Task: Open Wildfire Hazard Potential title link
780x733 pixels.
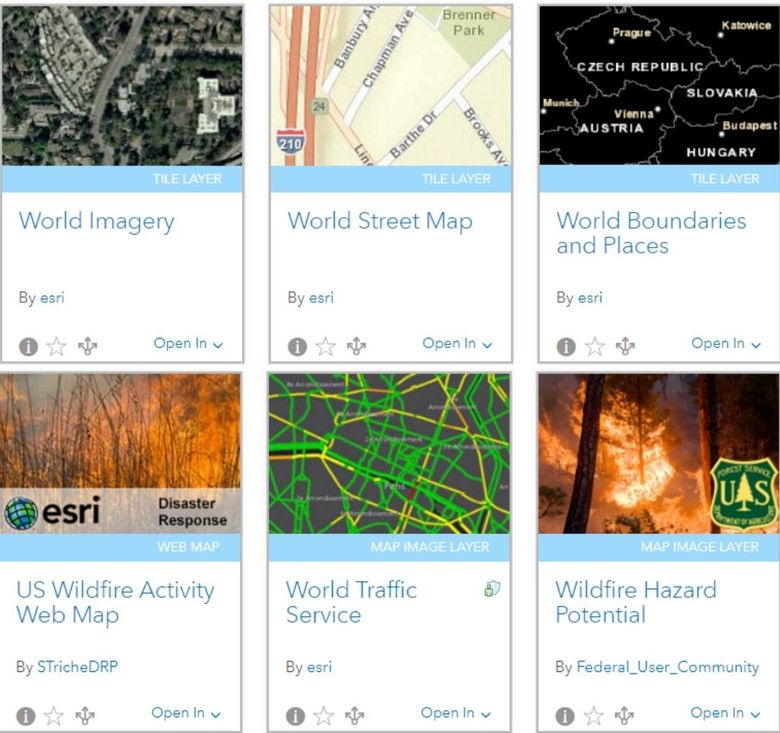Action: pos(636,602)
